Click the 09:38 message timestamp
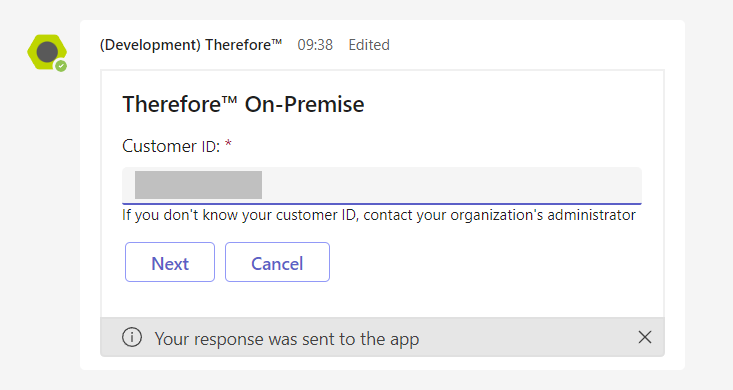This screenshot has height=390, width=733. (x=315, y=45)
